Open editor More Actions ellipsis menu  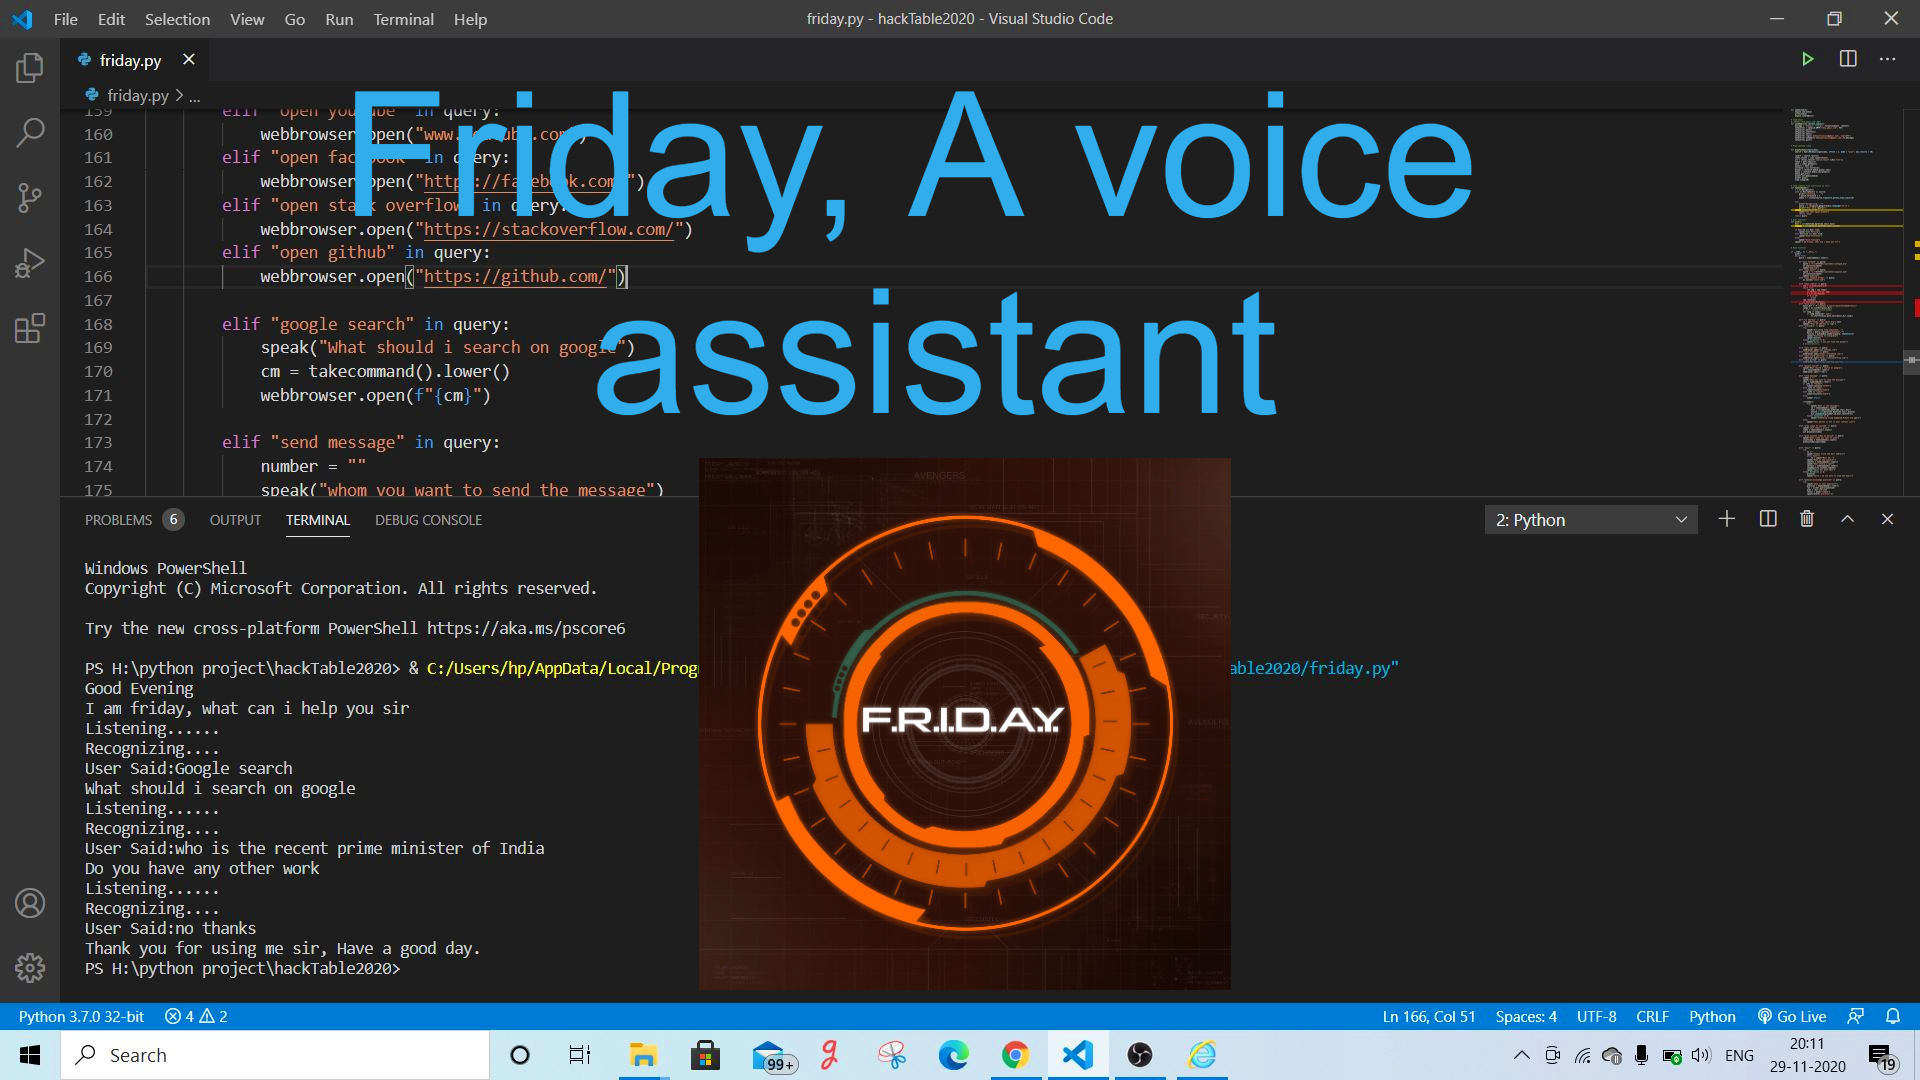pos(1887,59)
